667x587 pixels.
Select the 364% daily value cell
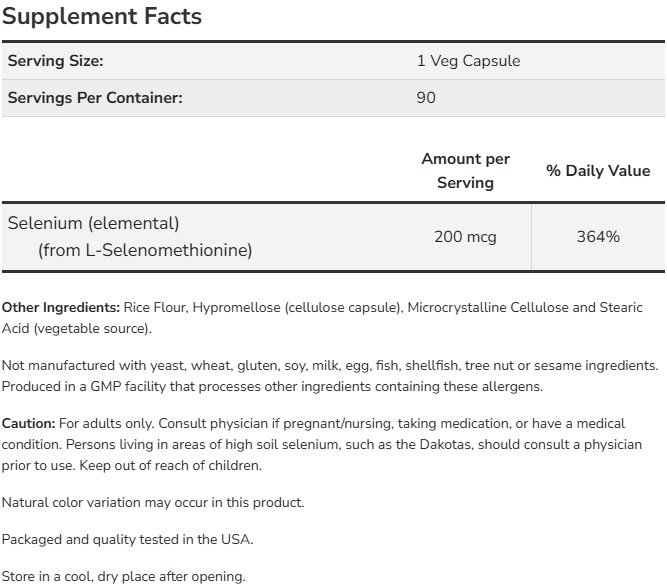click(x=598, y=237)
